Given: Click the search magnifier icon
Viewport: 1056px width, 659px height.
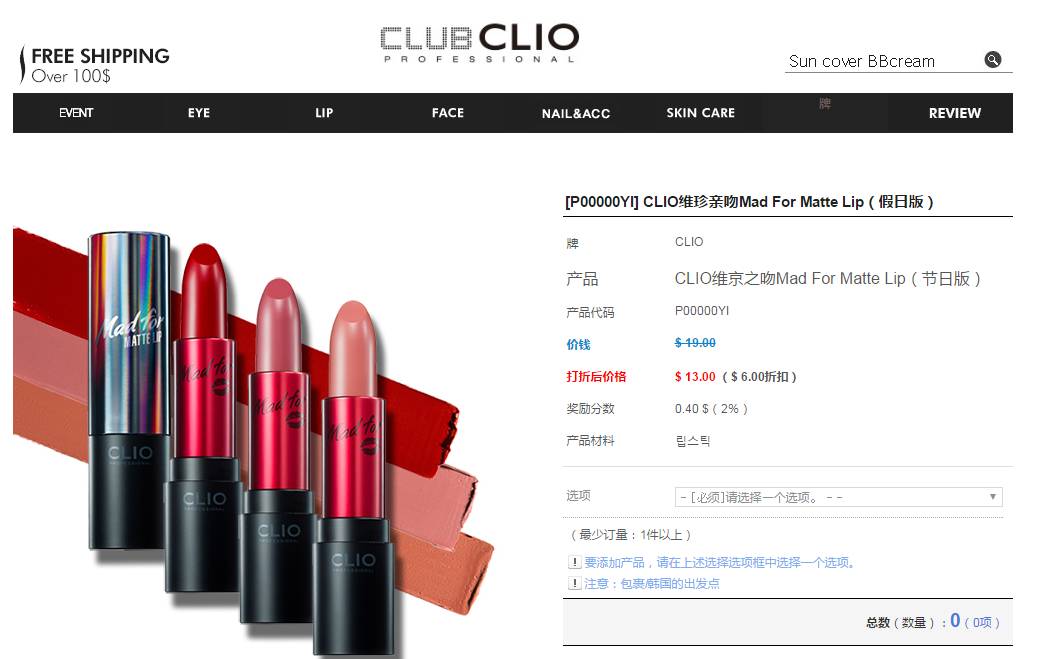Looking at the screenshot, I should 993,60.
